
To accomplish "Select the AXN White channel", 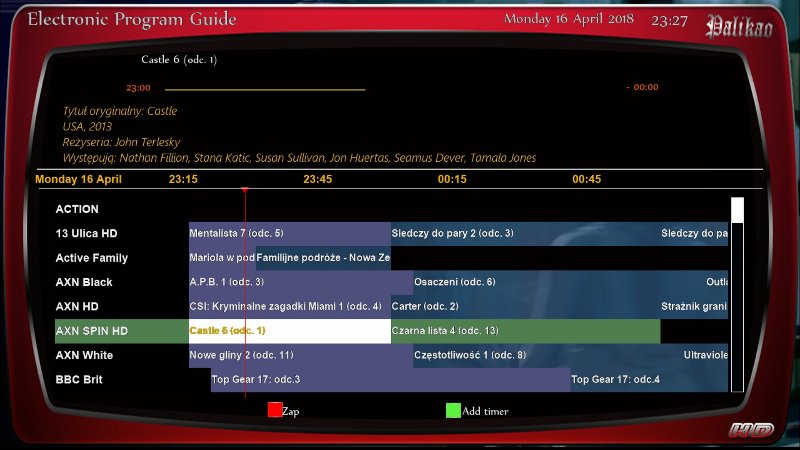I will (x=84, y=355).
